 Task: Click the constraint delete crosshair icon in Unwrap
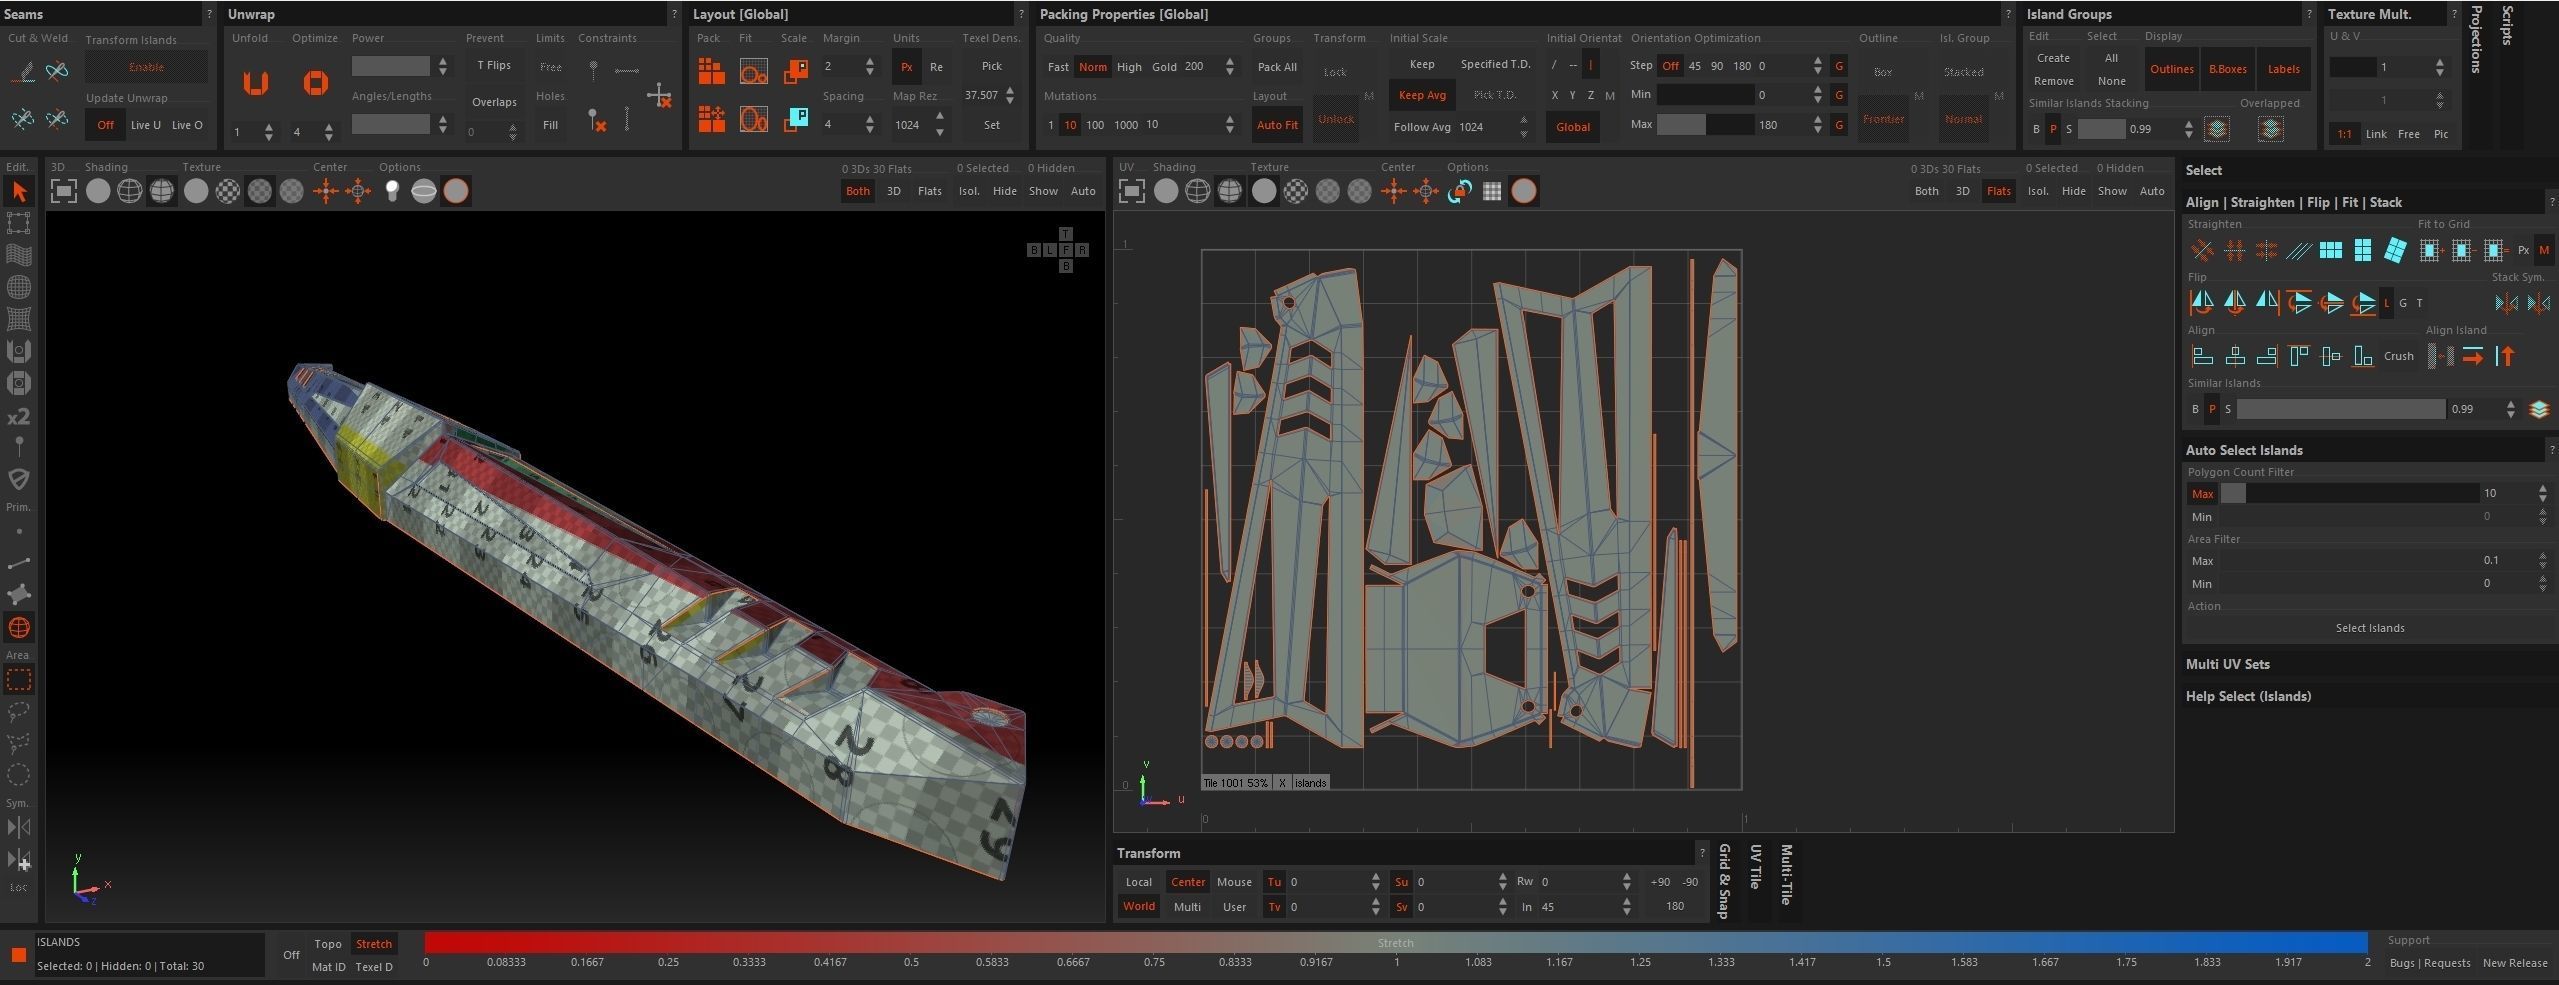(x=659, y=97)
